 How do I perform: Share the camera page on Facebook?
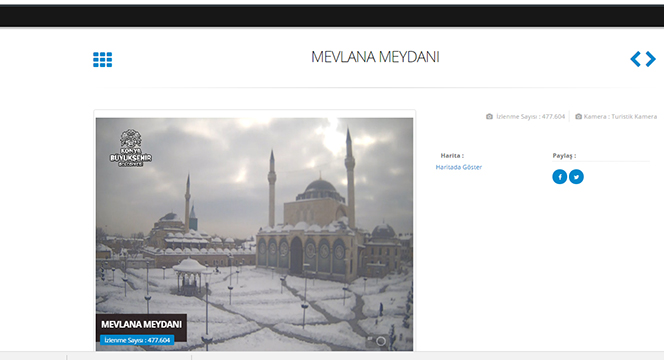[x=559, y=177]
